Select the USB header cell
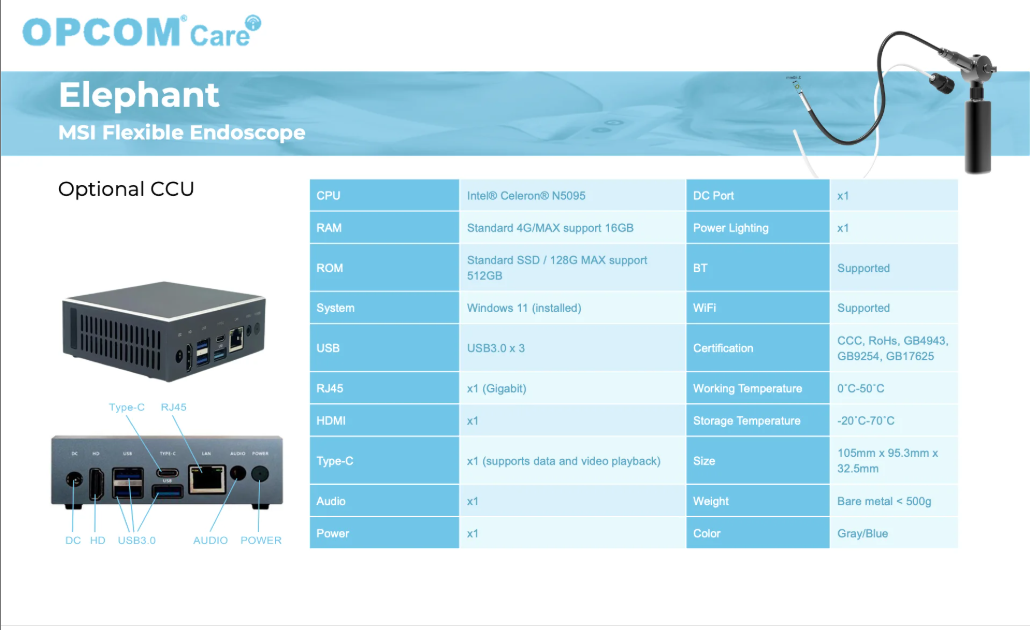1030x630 pixels. pos(384,348)
